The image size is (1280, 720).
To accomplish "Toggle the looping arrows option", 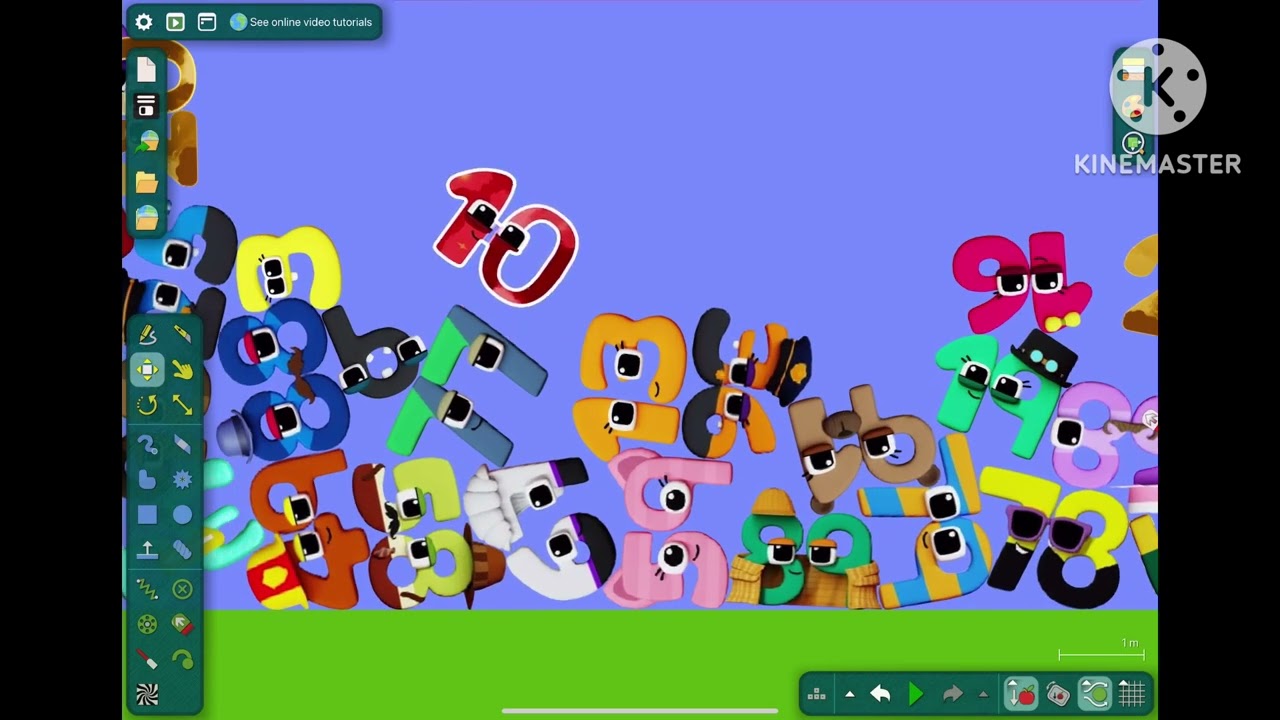I will [1095, 694].
